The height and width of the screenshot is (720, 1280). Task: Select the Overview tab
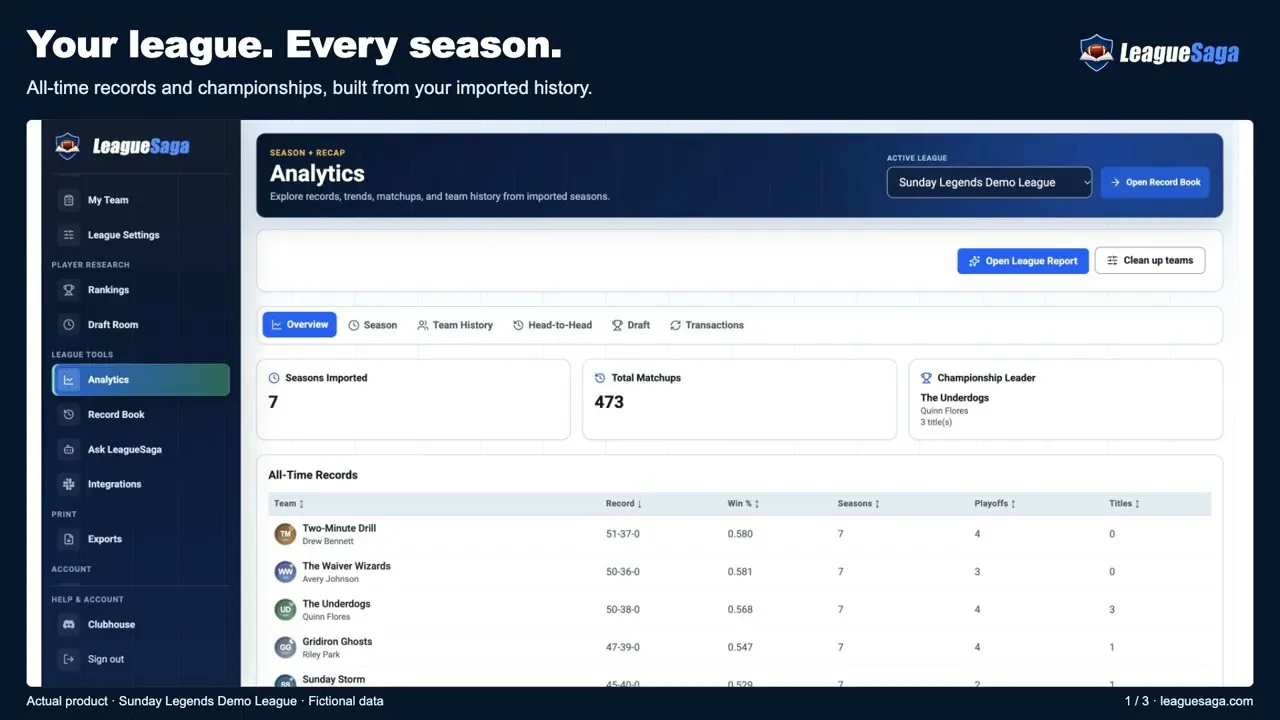click(x=299, y=325)
